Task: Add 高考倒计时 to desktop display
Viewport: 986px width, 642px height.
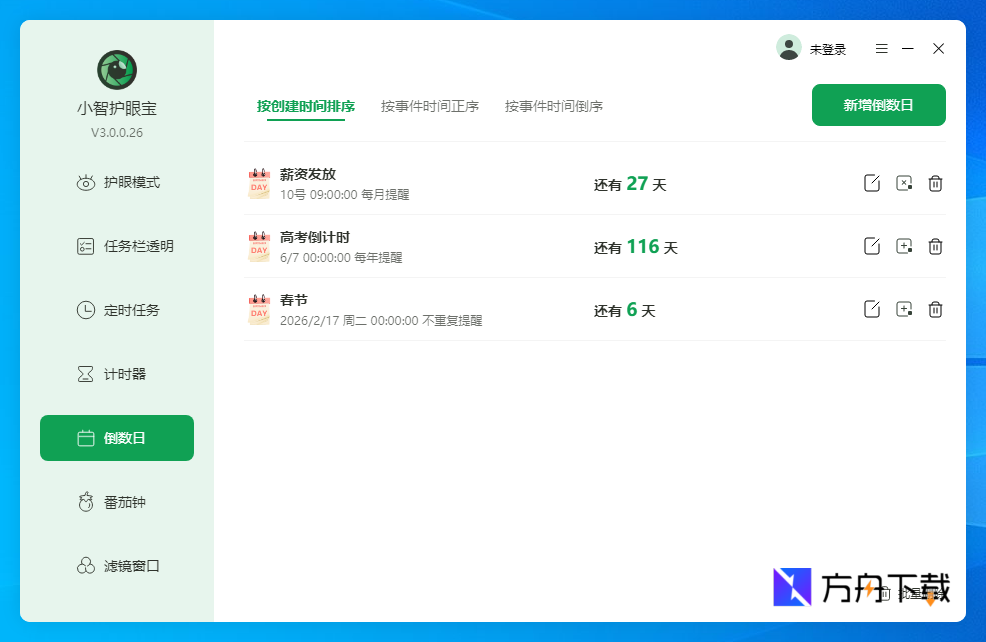Action: click(903, 246)
